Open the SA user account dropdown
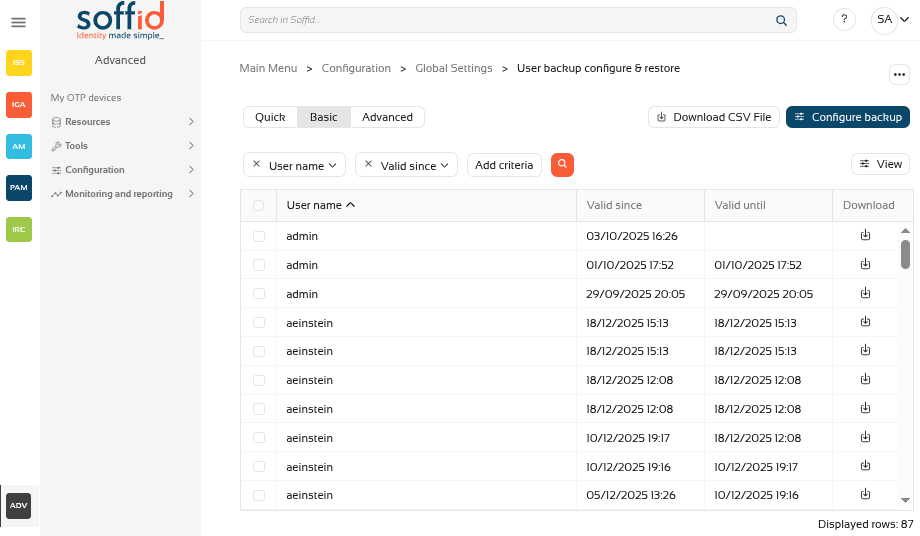The height and width of the screenshot is (536, 920). [890, 20]
